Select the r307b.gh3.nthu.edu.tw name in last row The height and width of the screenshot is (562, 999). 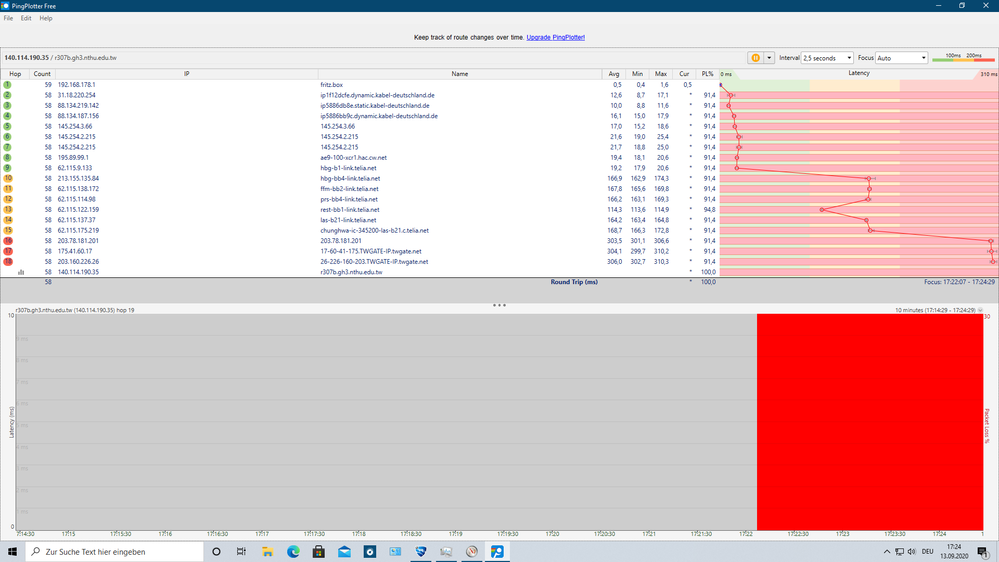tap(351, 272)
